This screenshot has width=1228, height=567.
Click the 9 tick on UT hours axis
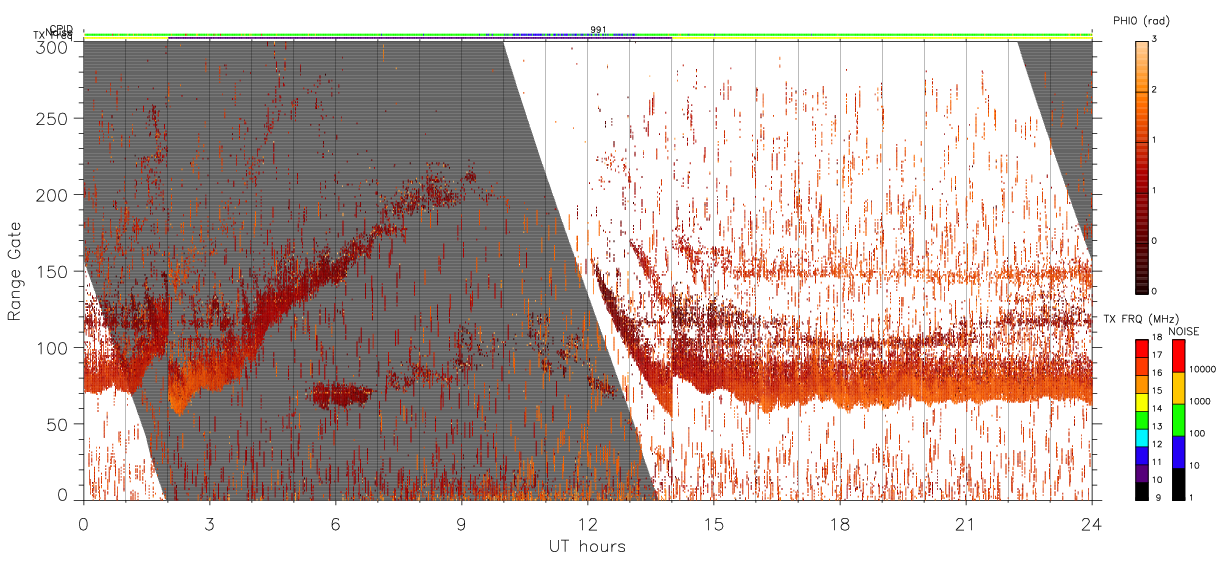coord(461,524)
